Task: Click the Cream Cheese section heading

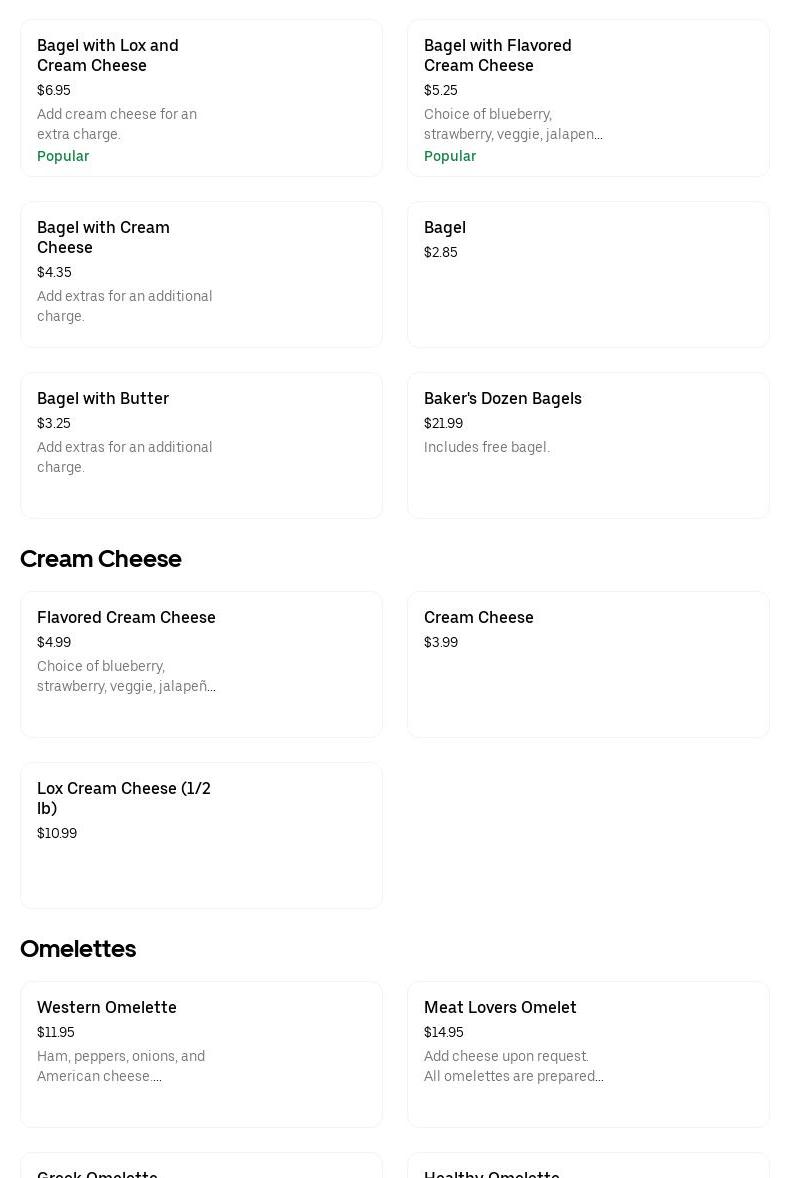Action: tap(101, 559)
